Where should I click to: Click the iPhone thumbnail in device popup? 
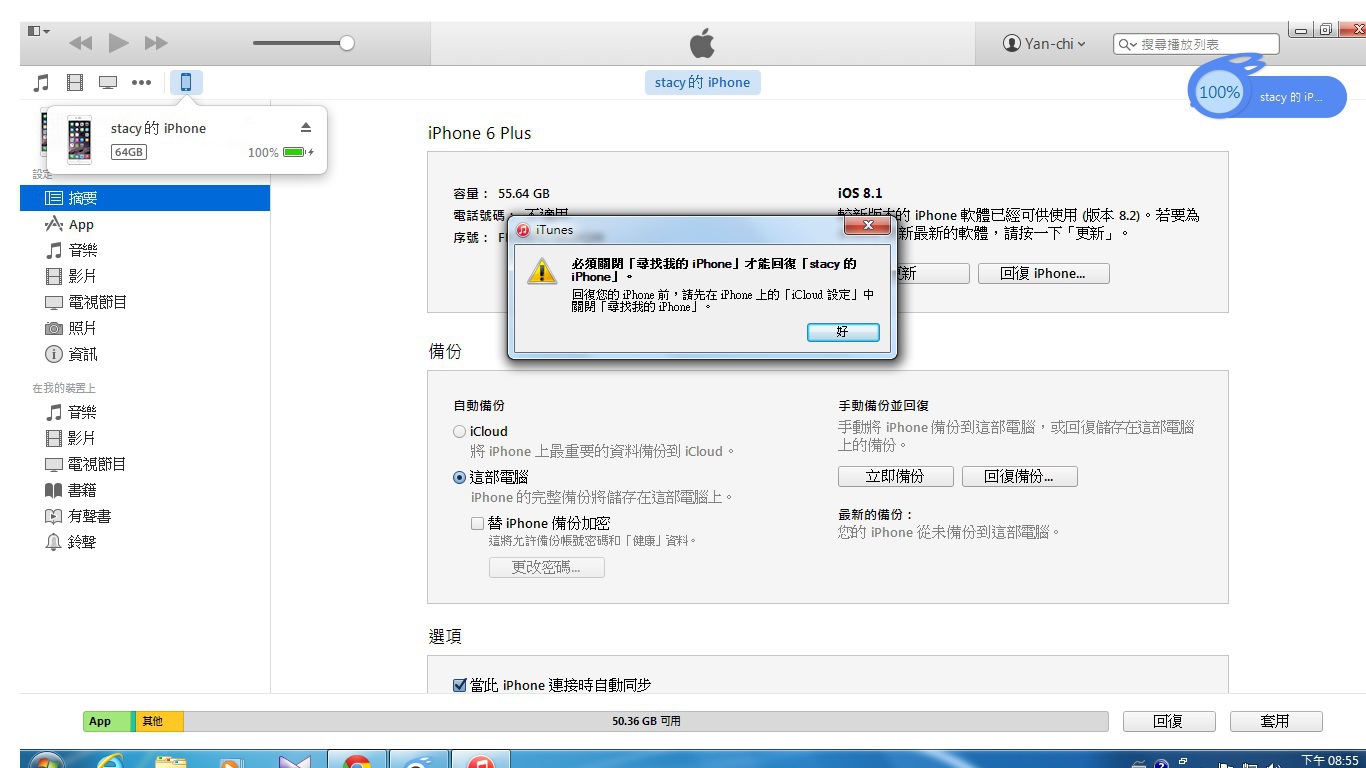[79, 139]
